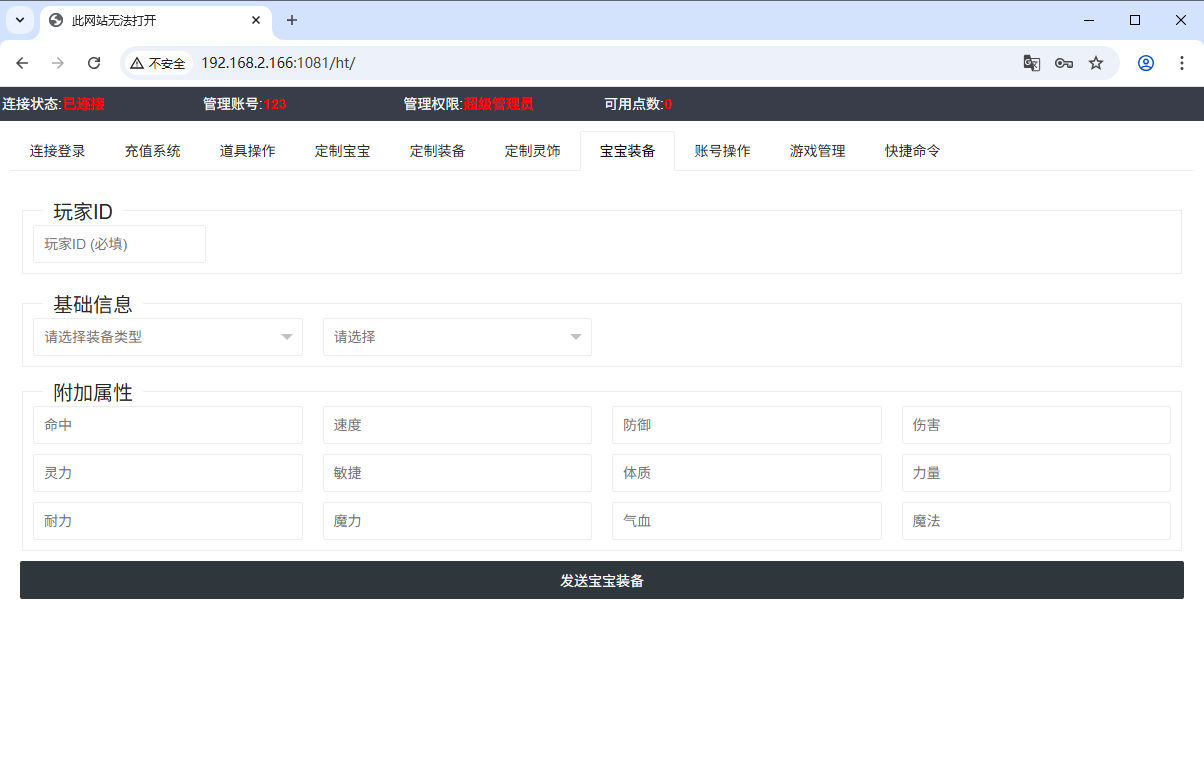Open Chrome three-dot menu
Screen dimensions: 1204x766
coord(1182,63)
